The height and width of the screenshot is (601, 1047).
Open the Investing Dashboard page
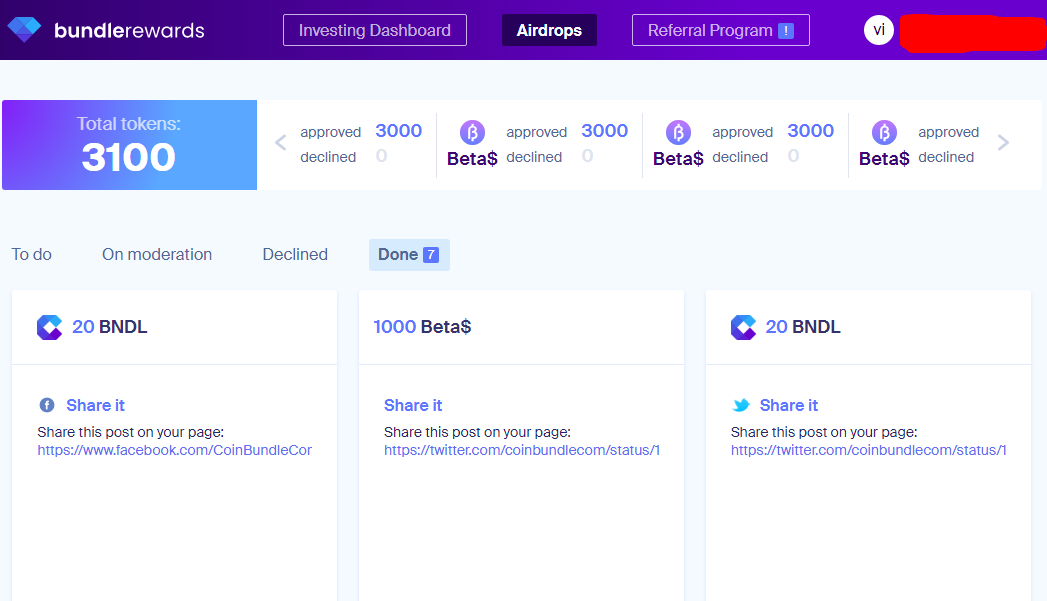click(375, 30)
